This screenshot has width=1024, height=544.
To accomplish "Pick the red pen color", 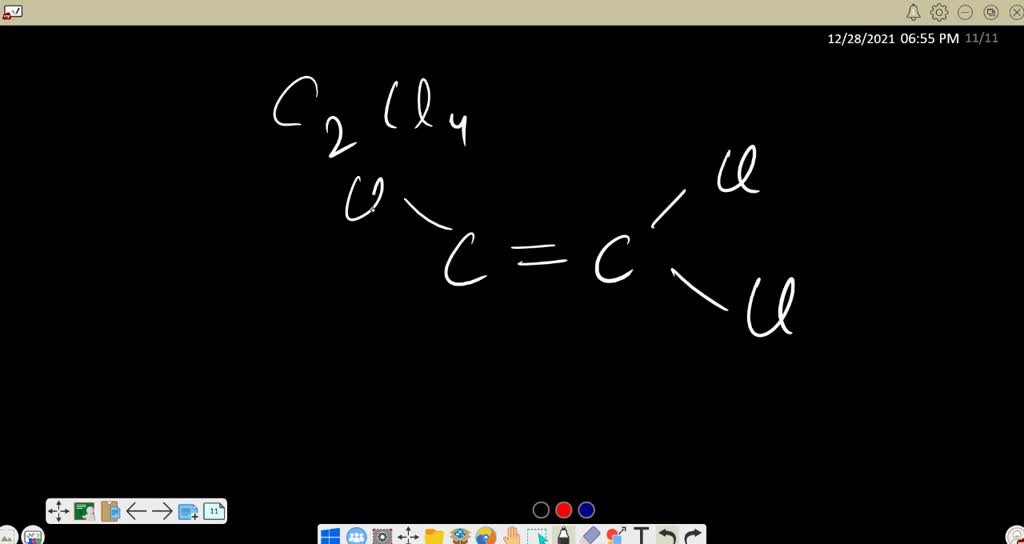I will pyautogui.click(x=564, y=510).
